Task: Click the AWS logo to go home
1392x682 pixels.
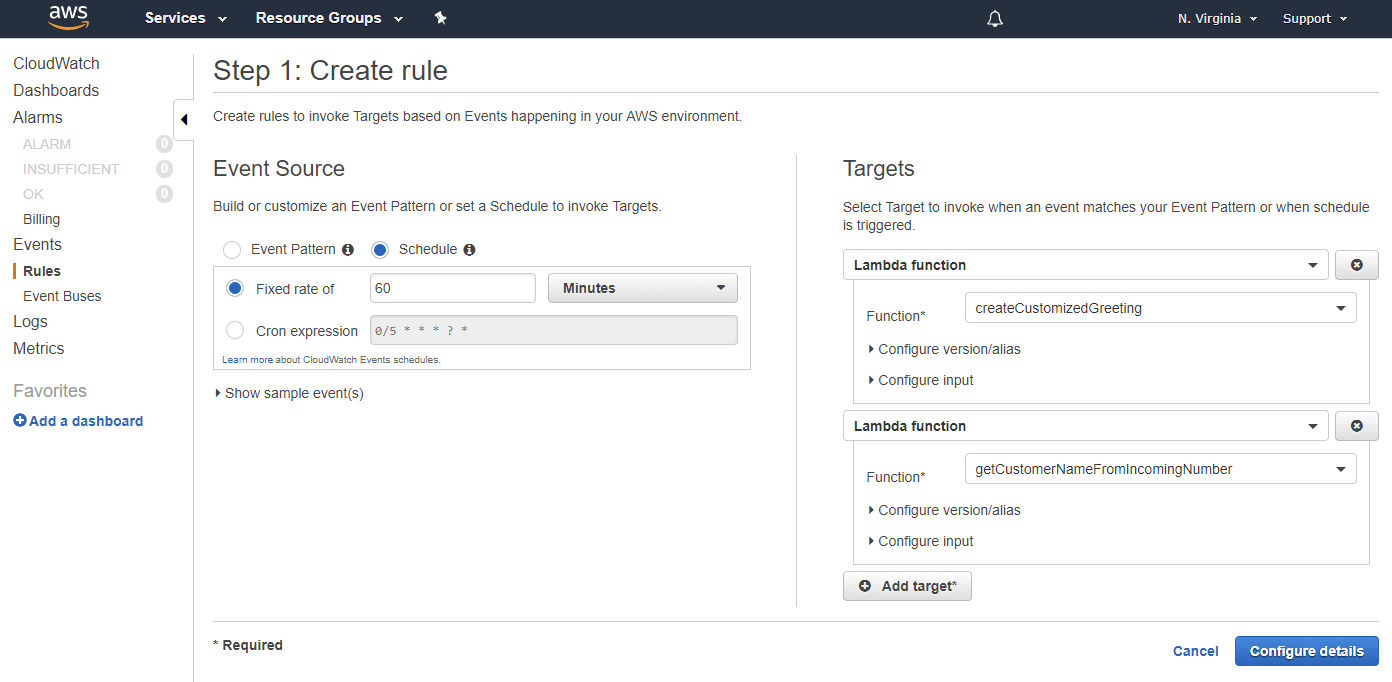Action: coord(67,17)
